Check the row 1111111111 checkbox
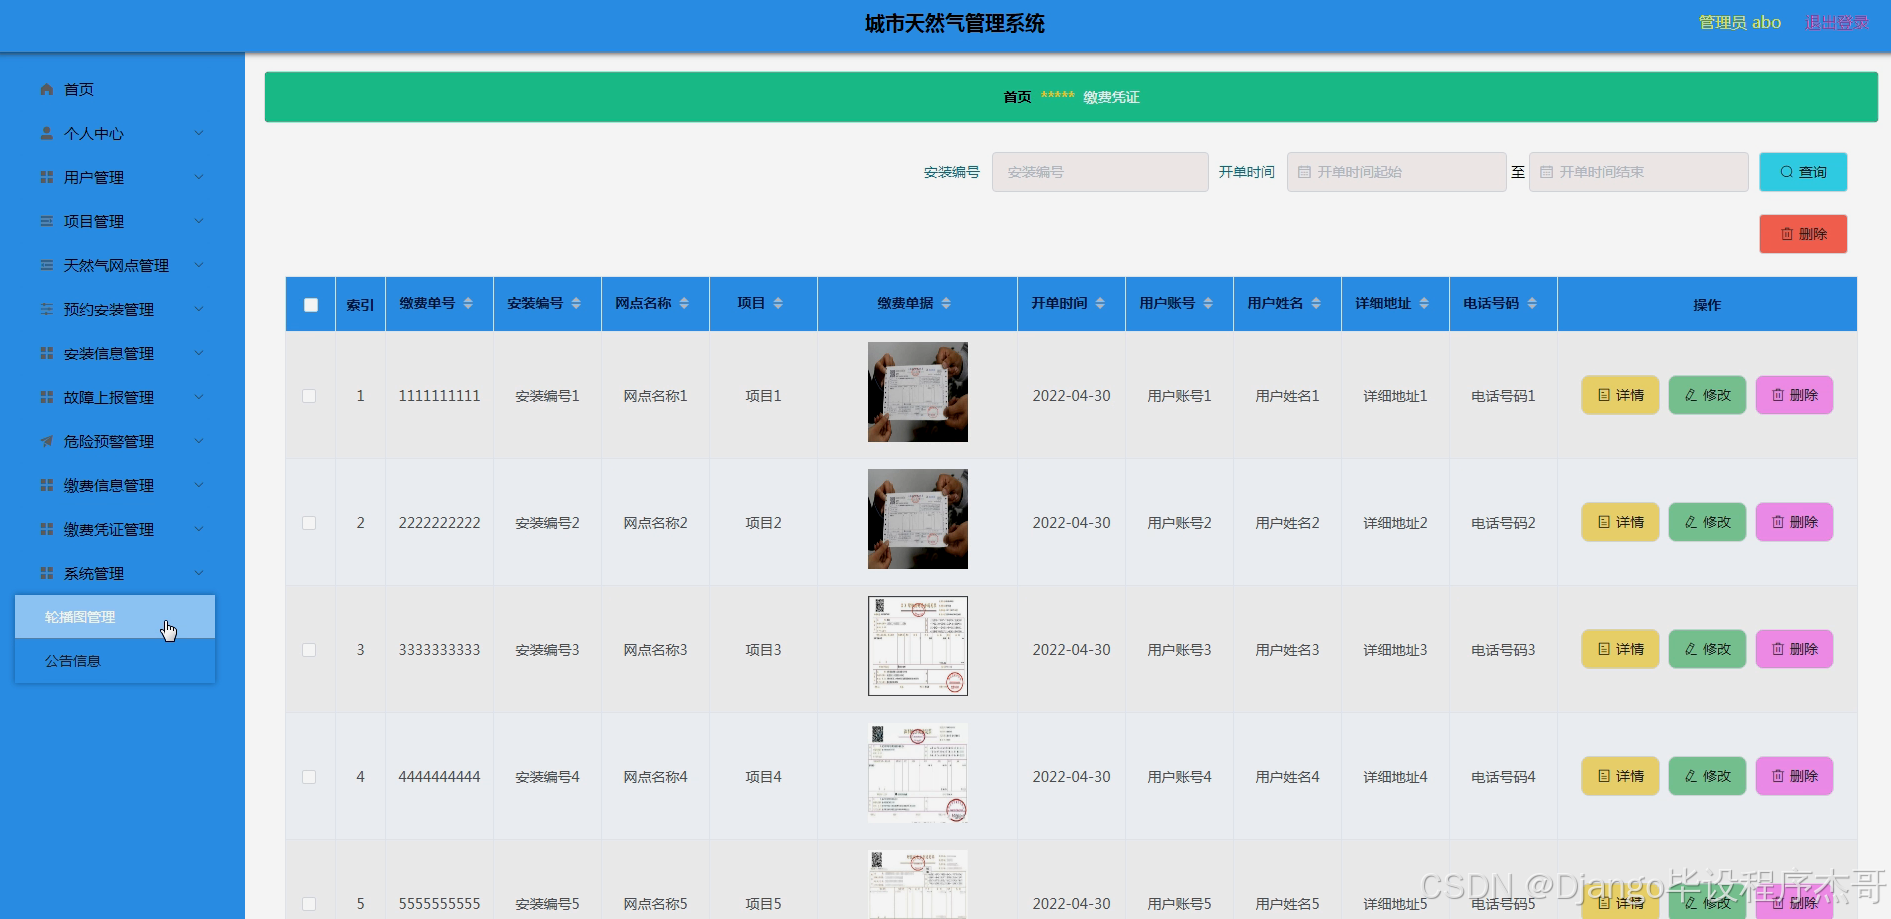The image size is (1891, 919). pos(309,396)
